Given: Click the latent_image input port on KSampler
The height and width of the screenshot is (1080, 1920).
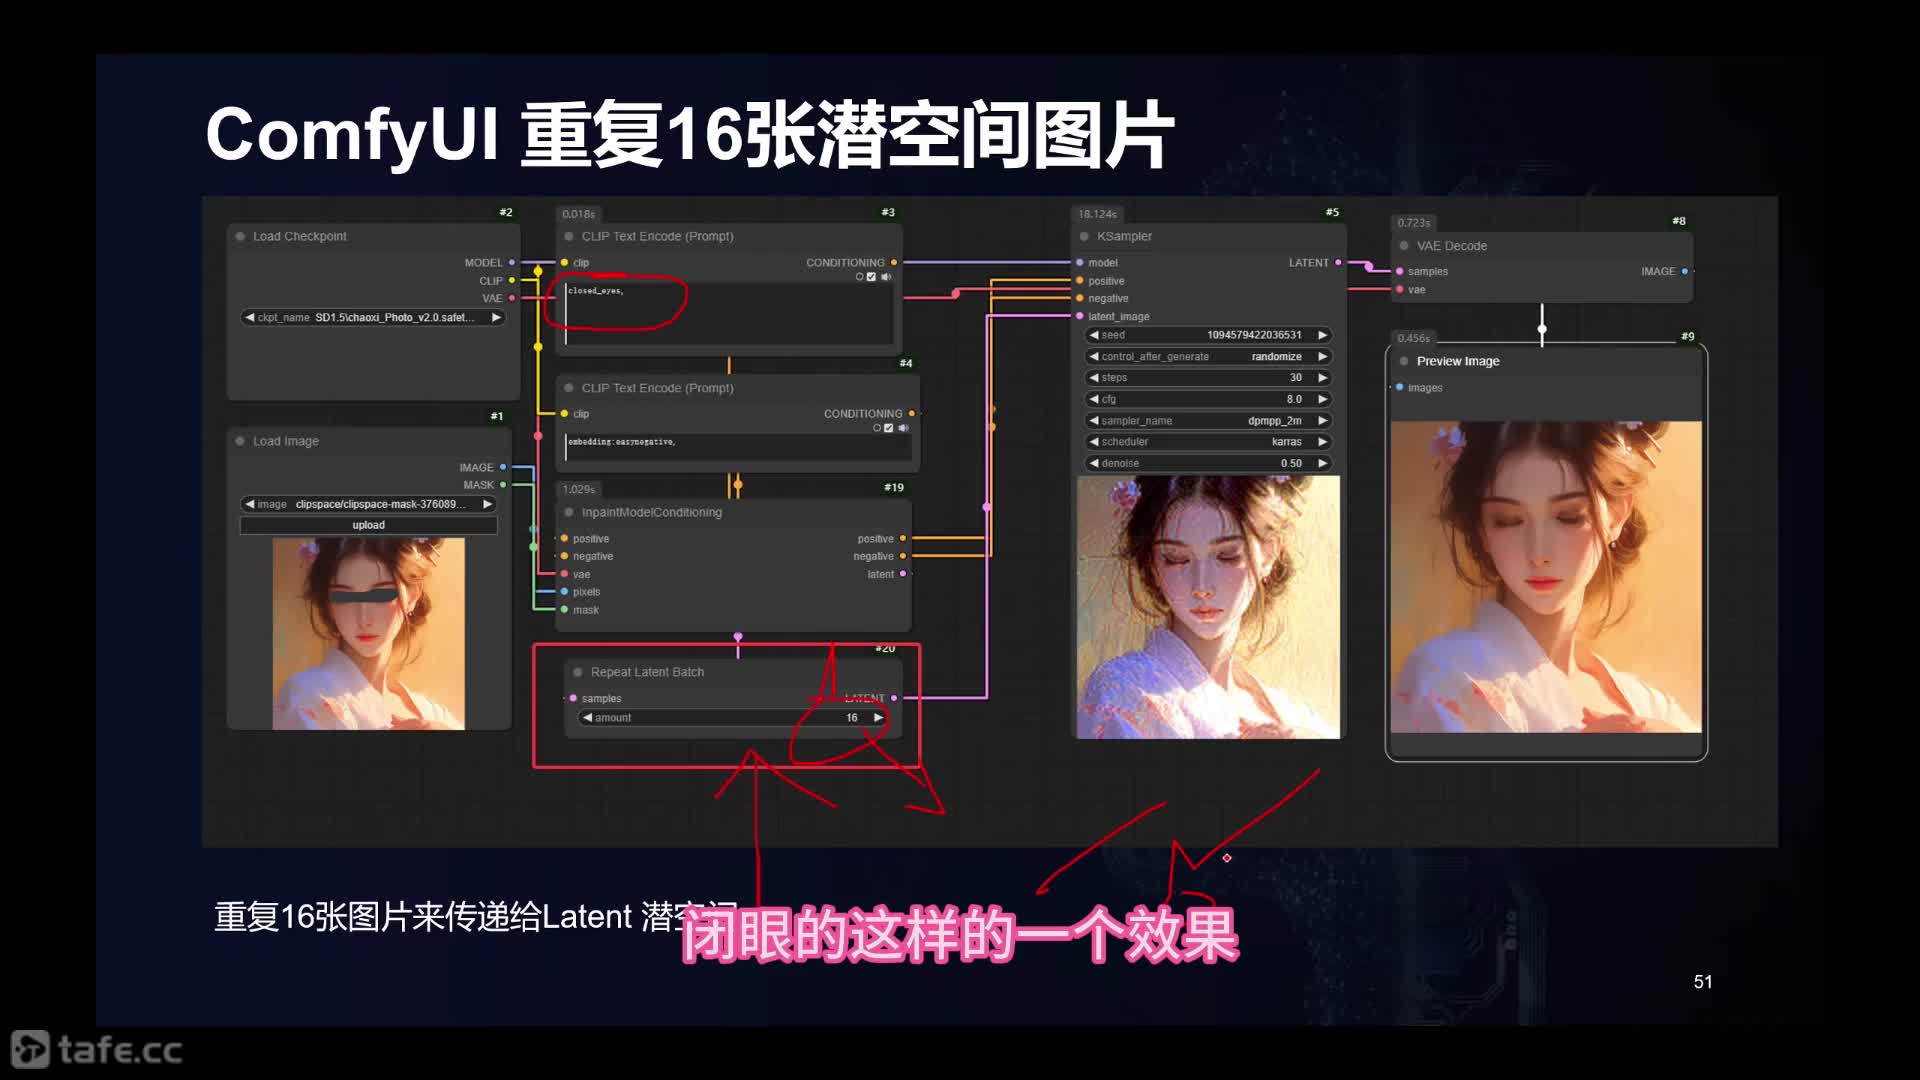Looking at the screenshot, I should click(x=1080, y=316).
